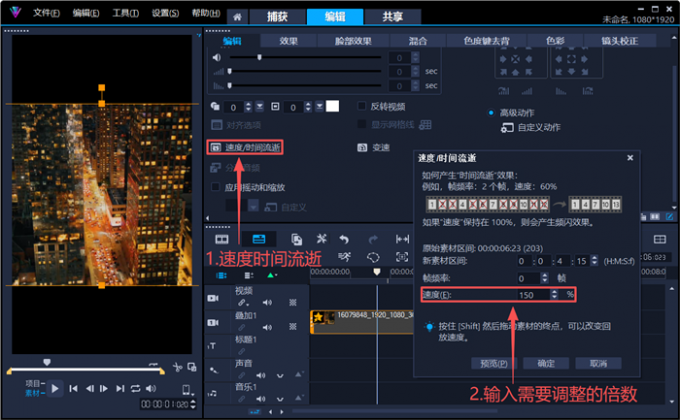Image resolution: width=680 pixels, height=420 pixels.
Task: Confirm with the 确定 button
Action: tap(546, 364)
